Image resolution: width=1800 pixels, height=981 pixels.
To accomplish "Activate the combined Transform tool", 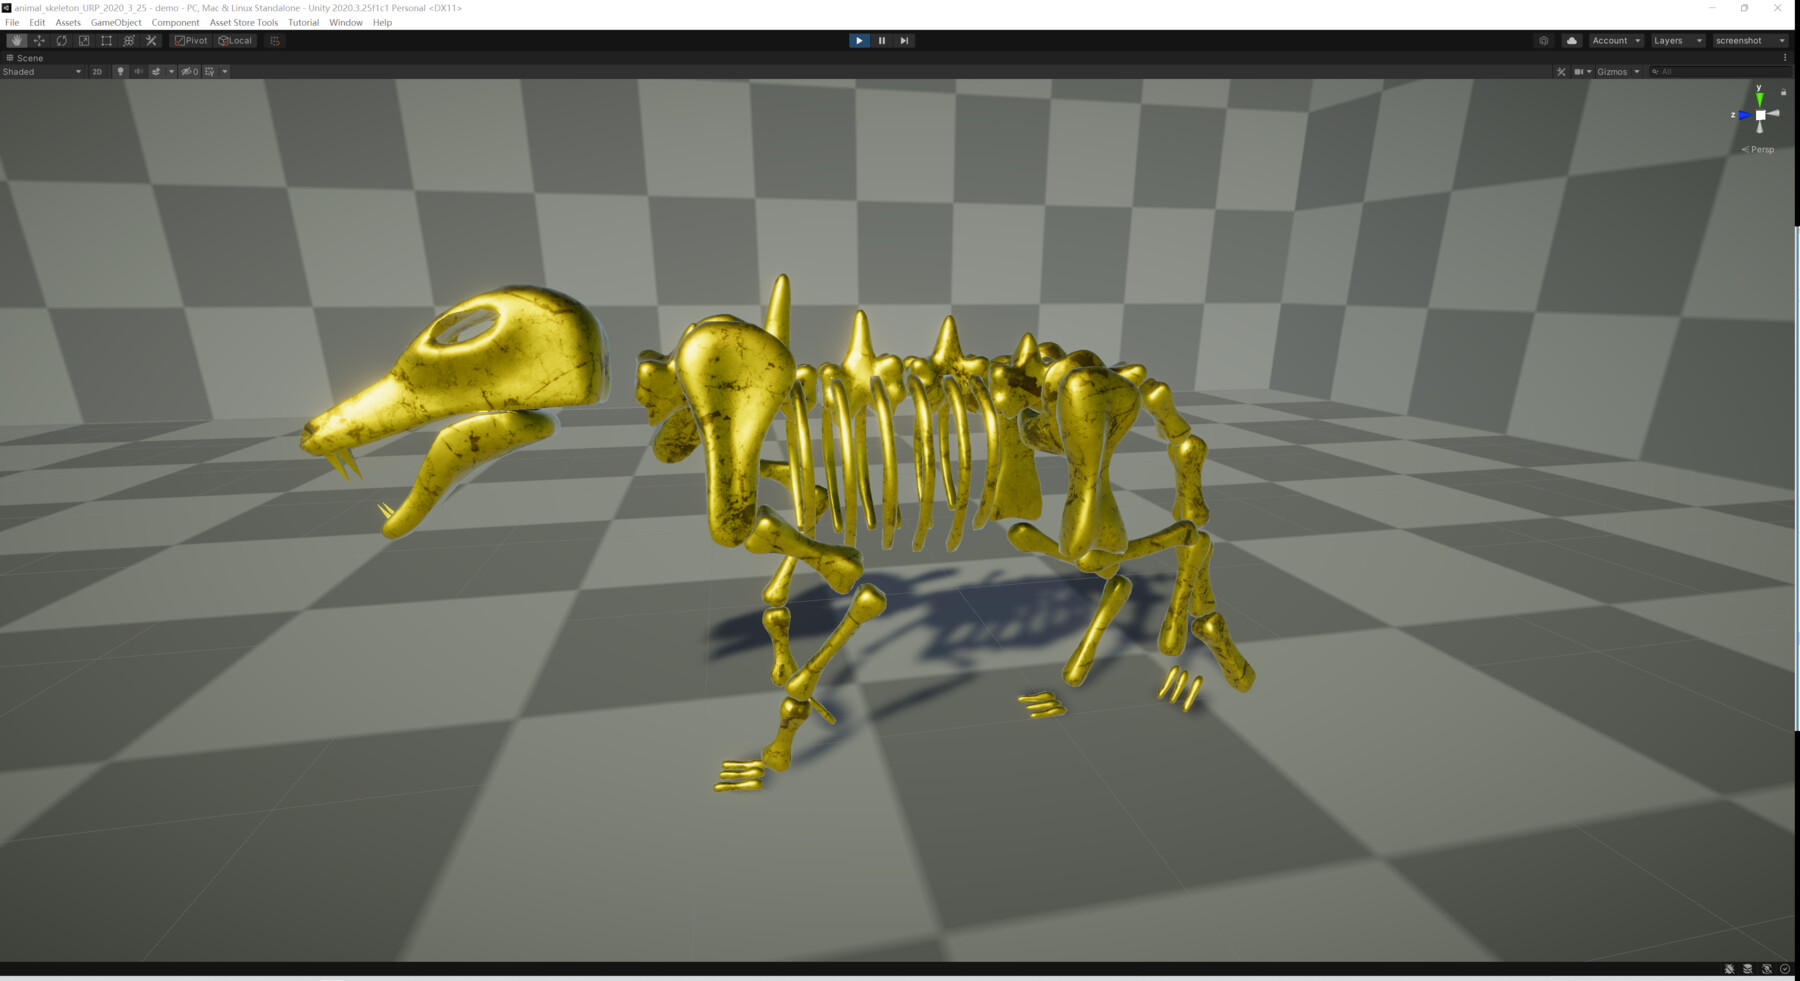I will [128, 40].
